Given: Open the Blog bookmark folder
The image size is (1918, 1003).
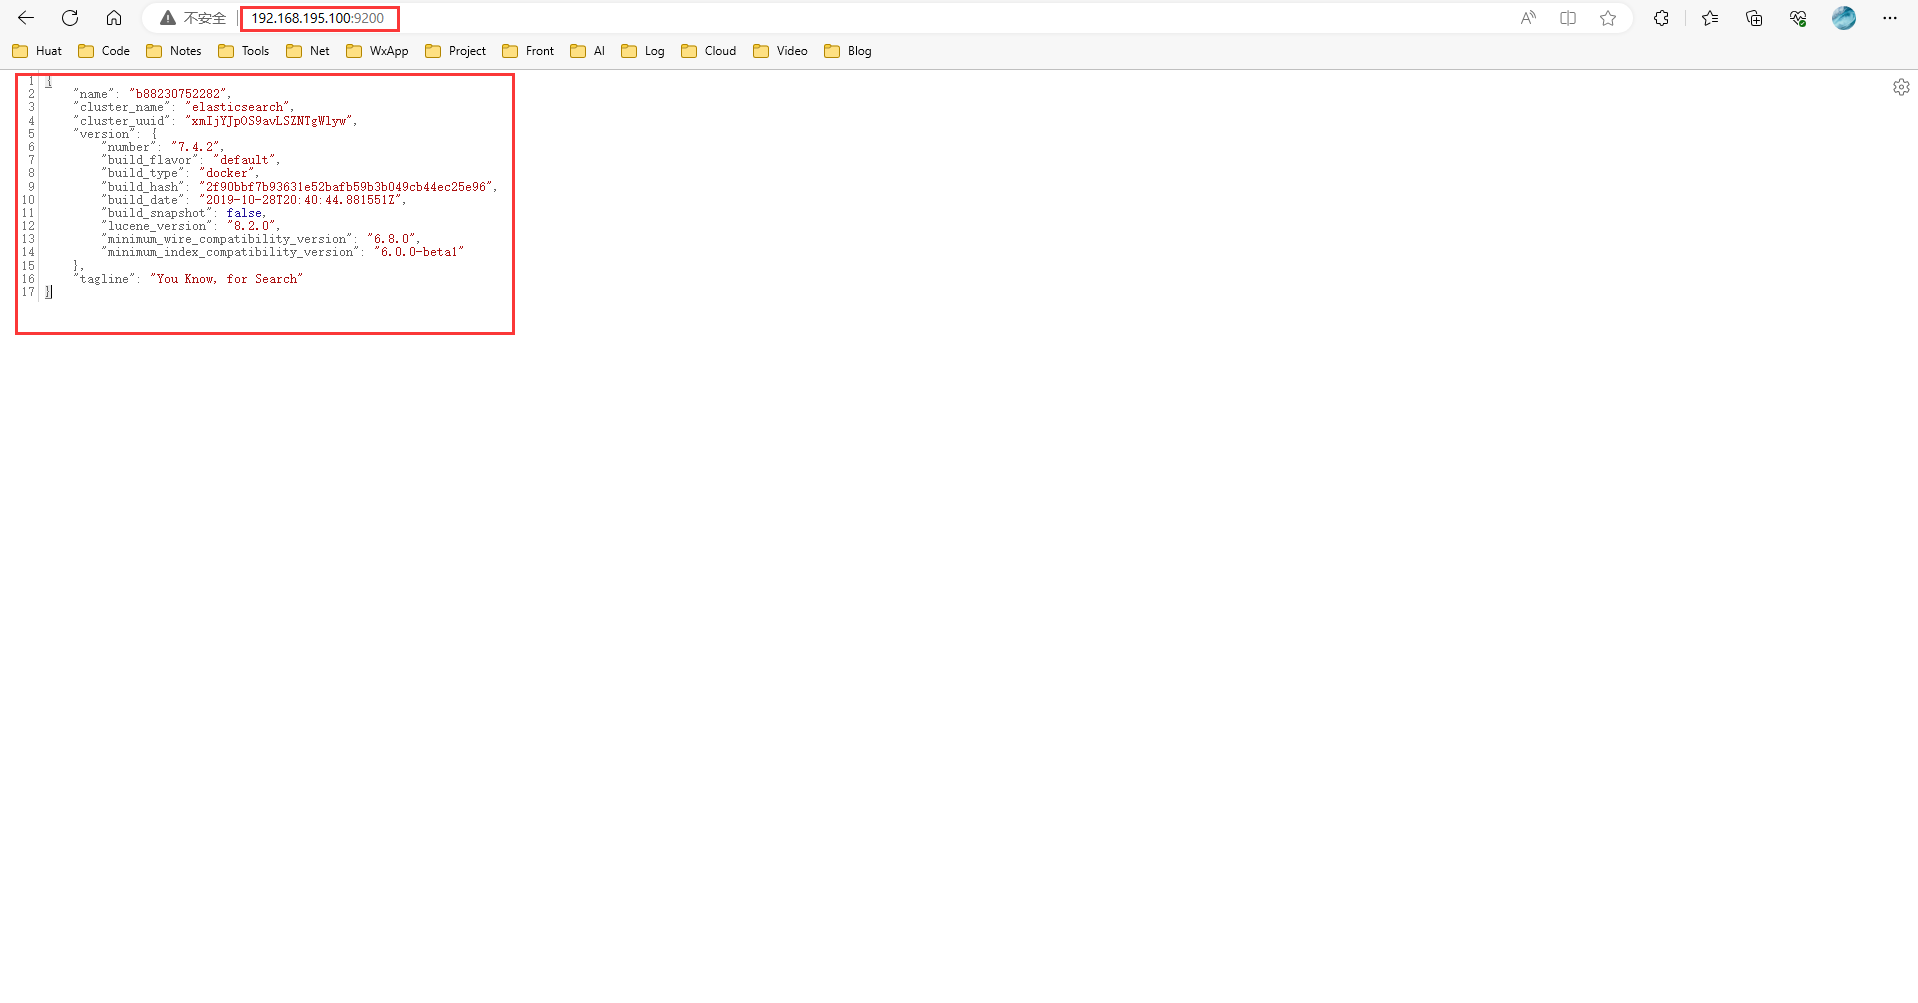Looking at the screenshot, I should 847,51.
